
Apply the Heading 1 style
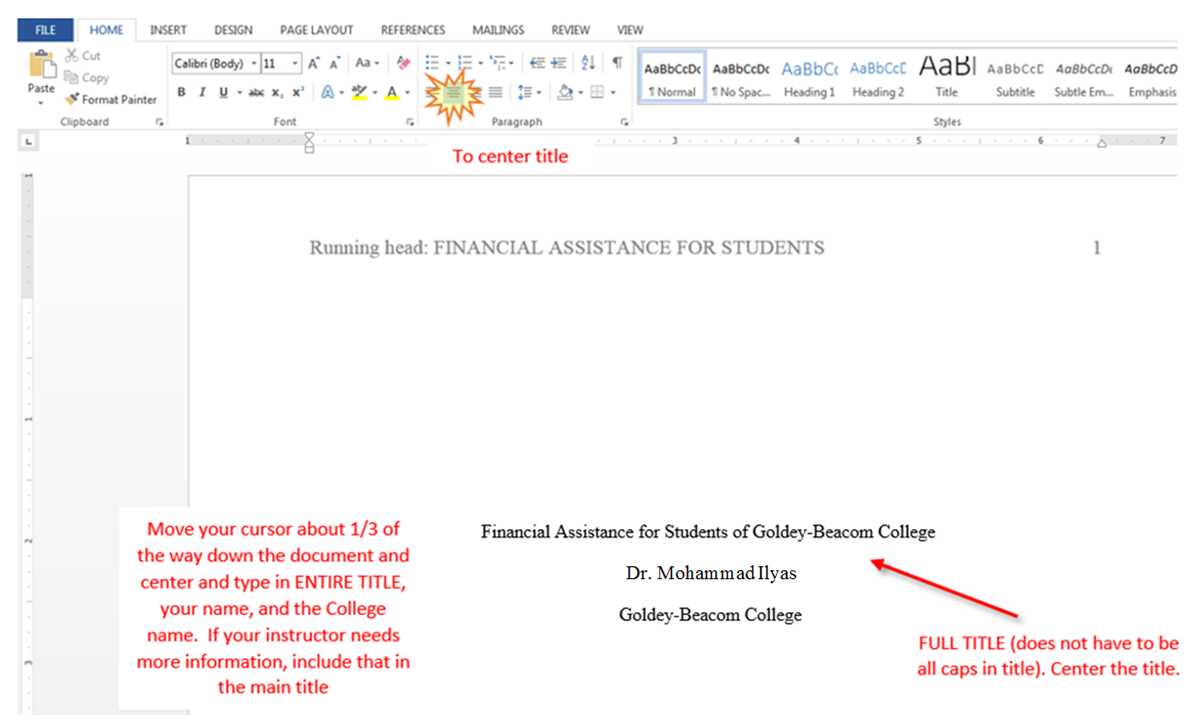pos(809,78)
